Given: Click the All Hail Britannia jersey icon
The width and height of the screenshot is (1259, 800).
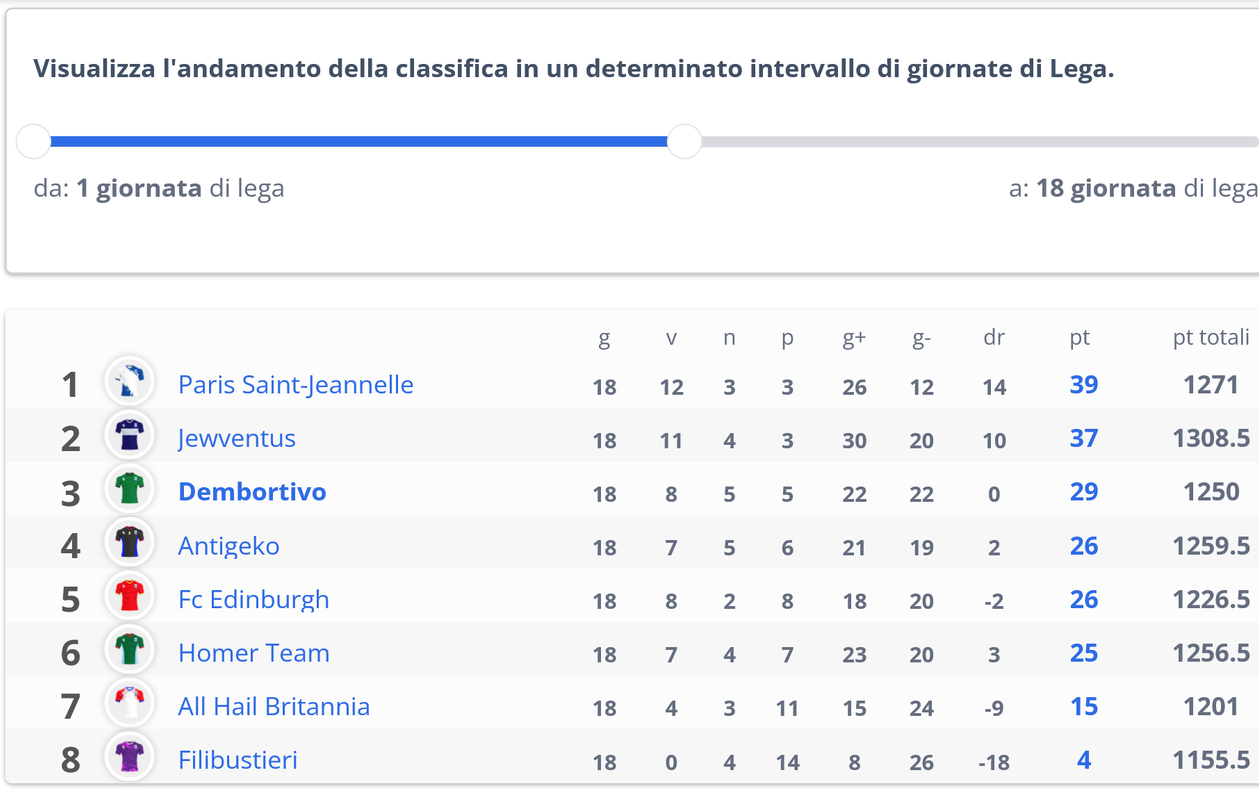Looking at the screenshot, I should (130, 706).
